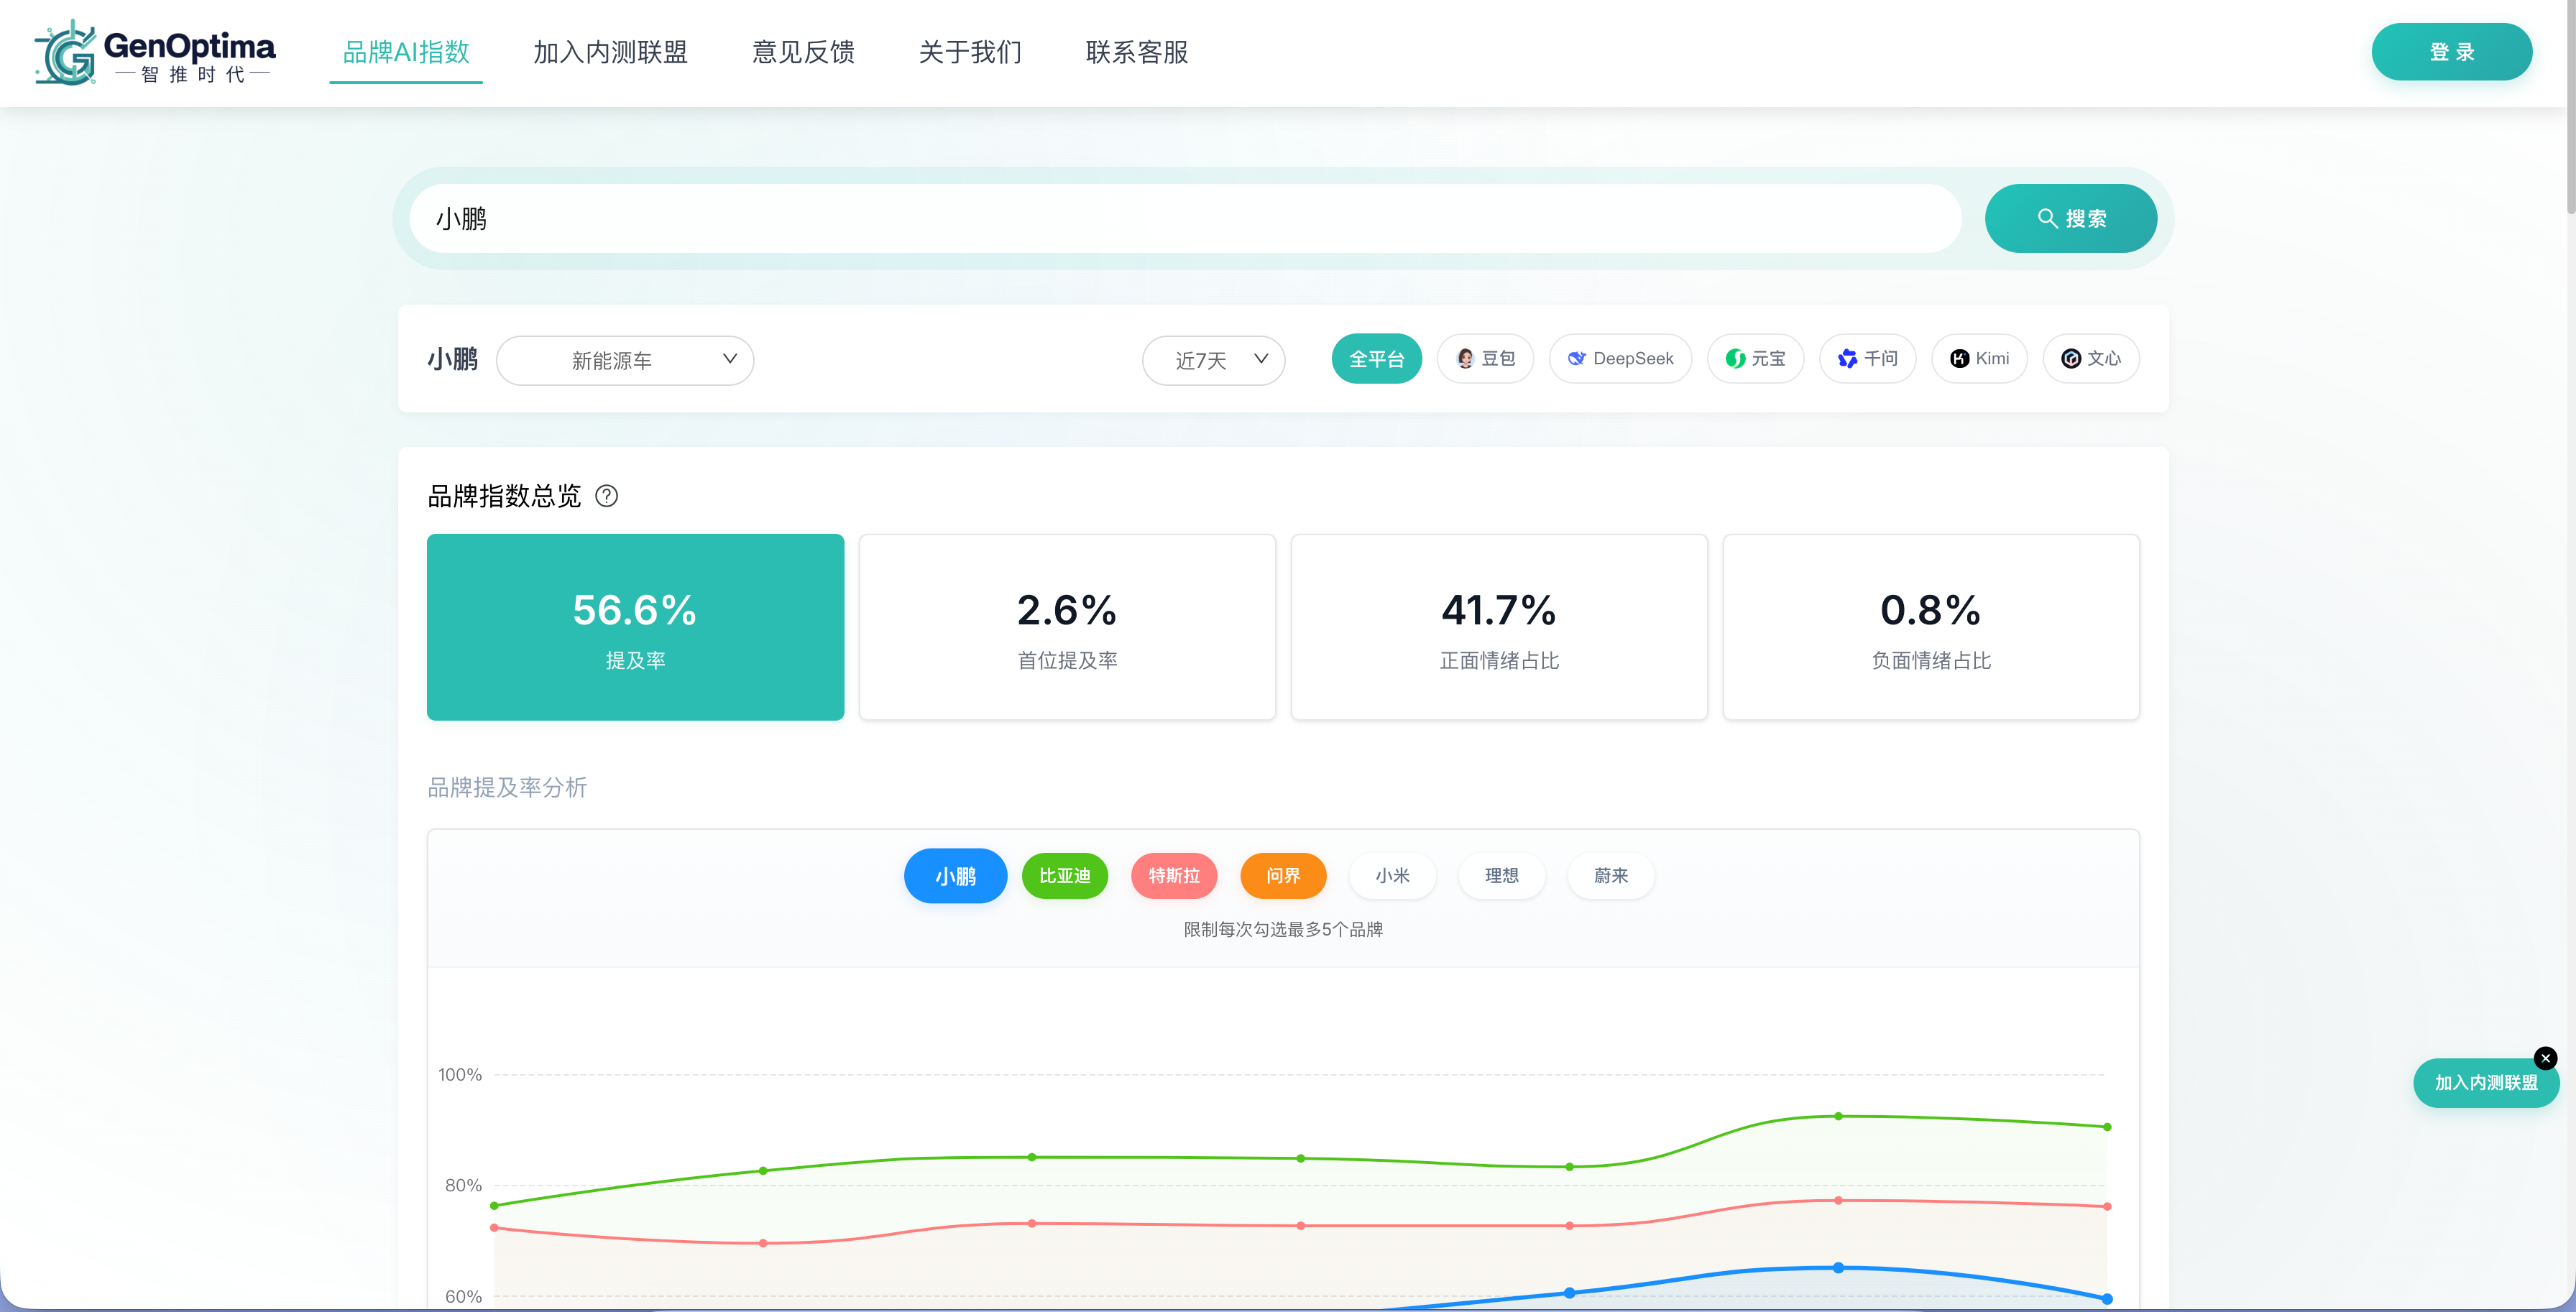The image size is (2576, 1312).
Task: Open the 联系客服 nav item
Action: click(x=1137, y=52)
